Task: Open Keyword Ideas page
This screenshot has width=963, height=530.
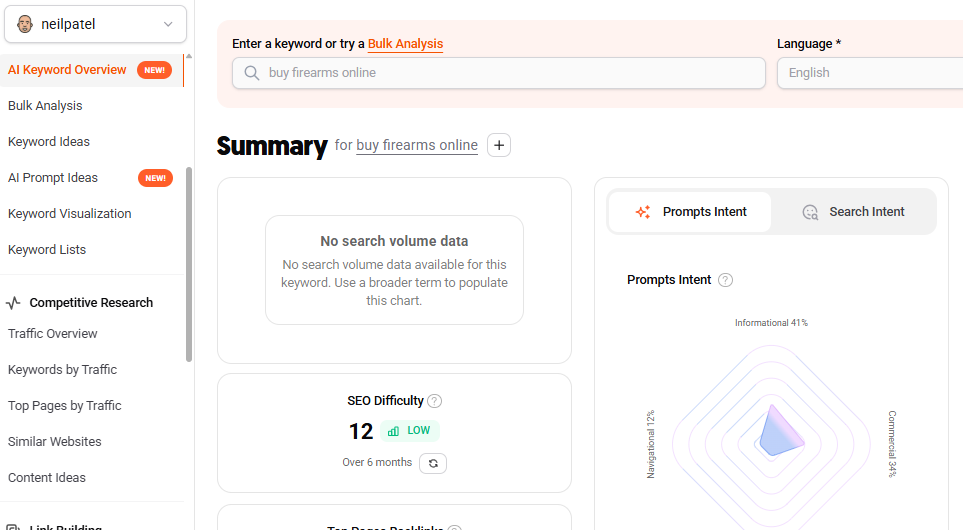Action: click(x=49, y=142)
